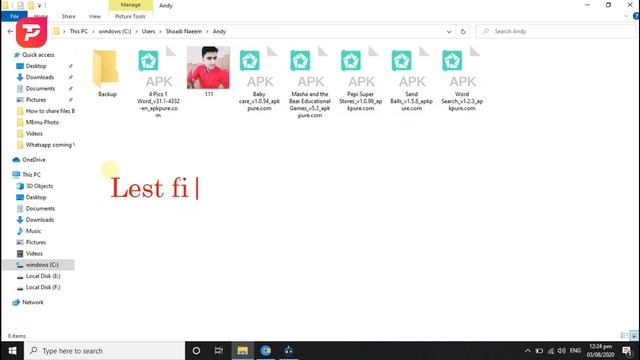Viewport: 640px width, 360px height.
Task: Open the View ribbon tab
Action: pyautogui.click(x=95, y=16)
